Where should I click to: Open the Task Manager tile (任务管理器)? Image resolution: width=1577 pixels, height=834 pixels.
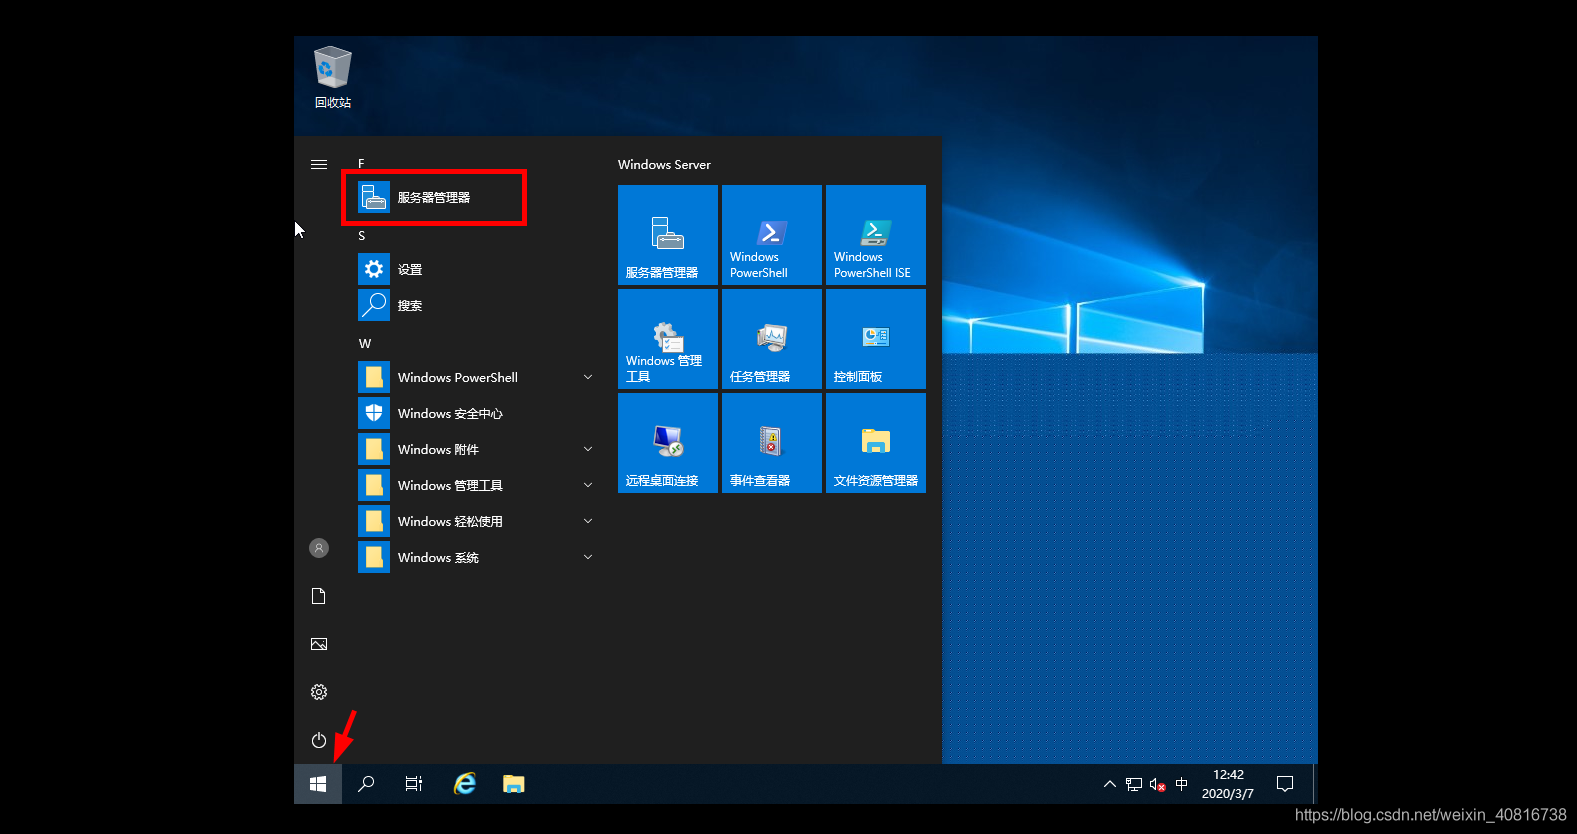[771, 339]
